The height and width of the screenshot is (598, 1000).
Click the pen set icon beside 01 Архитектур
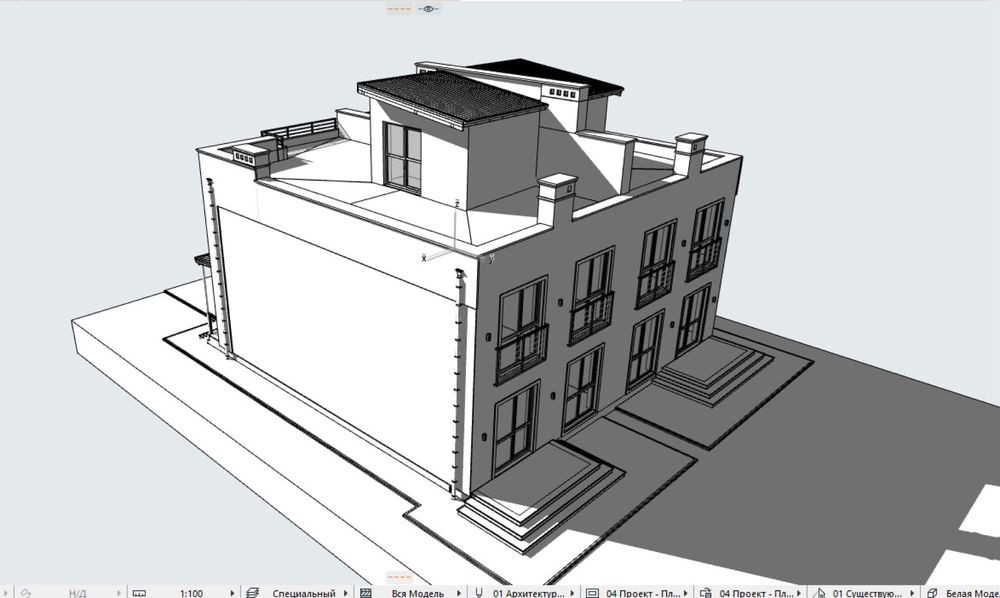pyautogui.click(x=480, y=592)
